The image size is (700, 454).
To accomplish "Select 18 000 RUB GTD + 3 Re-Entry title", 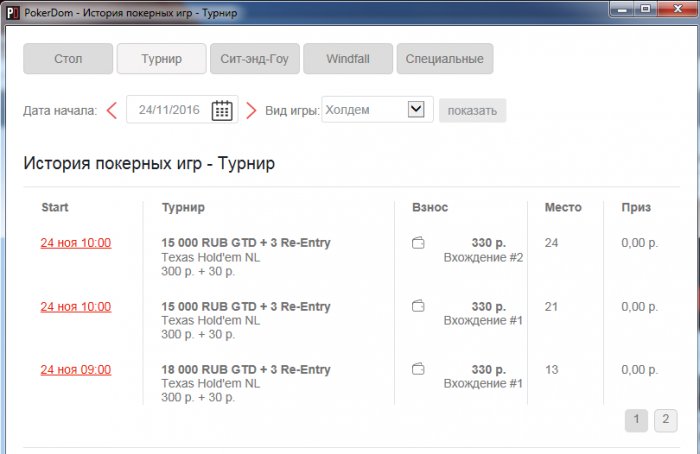I will coord(246,369).
